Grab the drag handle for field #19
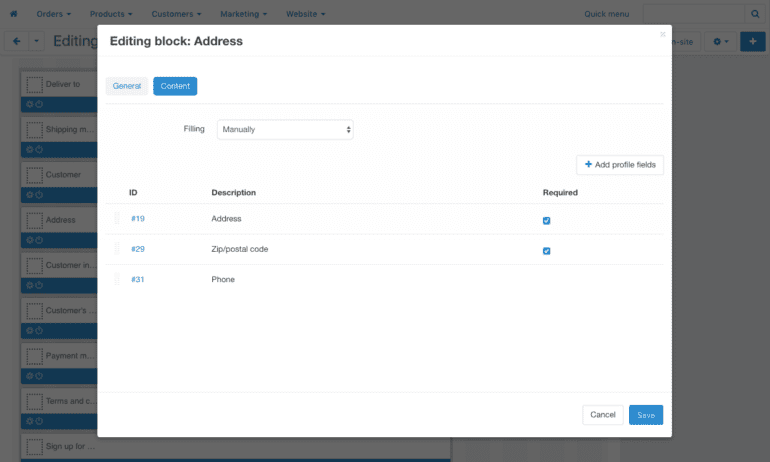This screenshot has height=462, width=770. 117,218
